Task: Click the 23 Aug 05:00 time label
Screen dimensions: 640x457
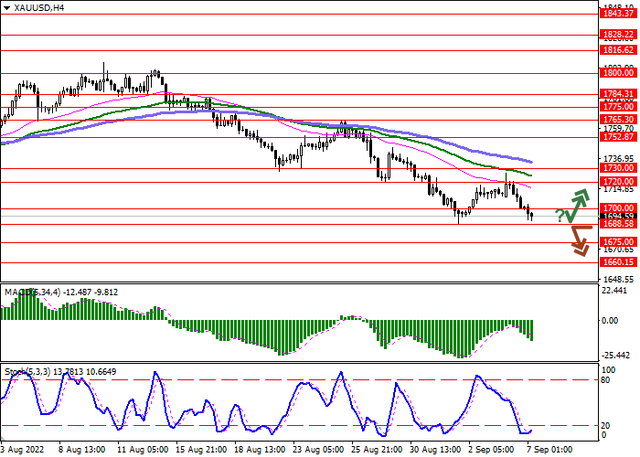Action: click(x=320, y=450)
